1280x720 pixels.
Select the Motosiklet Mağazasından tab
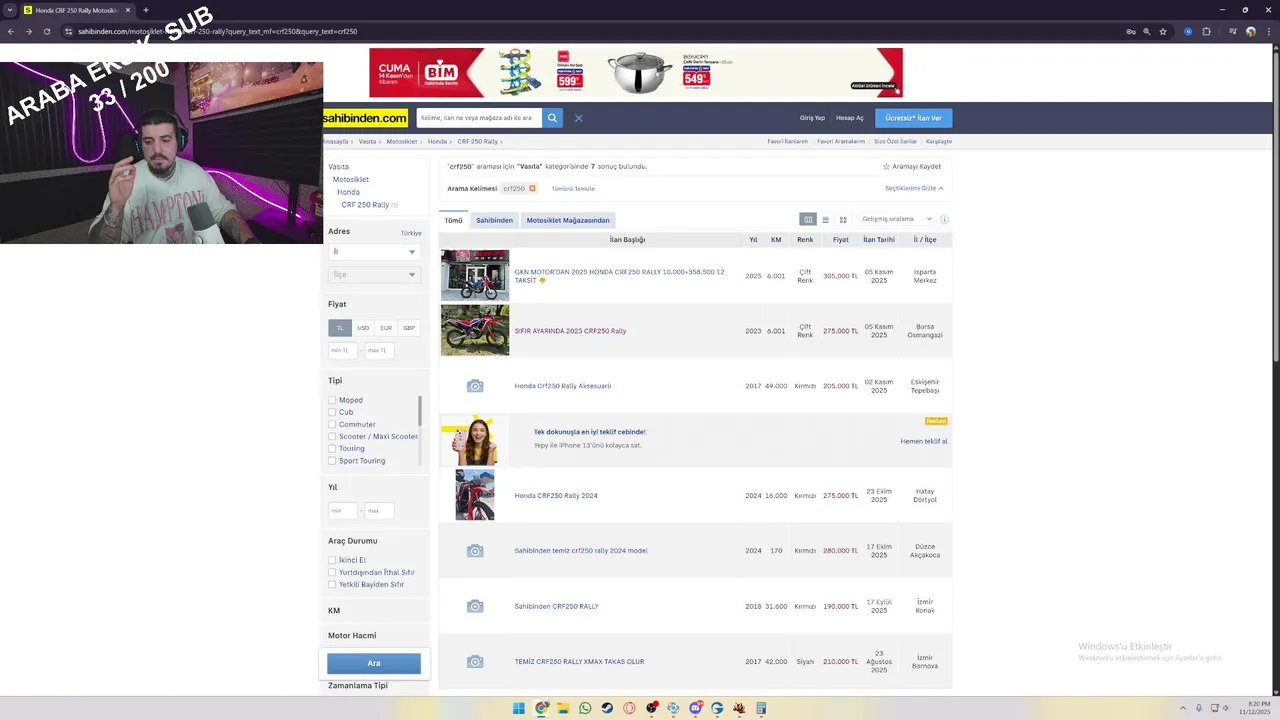pos(568,220)
